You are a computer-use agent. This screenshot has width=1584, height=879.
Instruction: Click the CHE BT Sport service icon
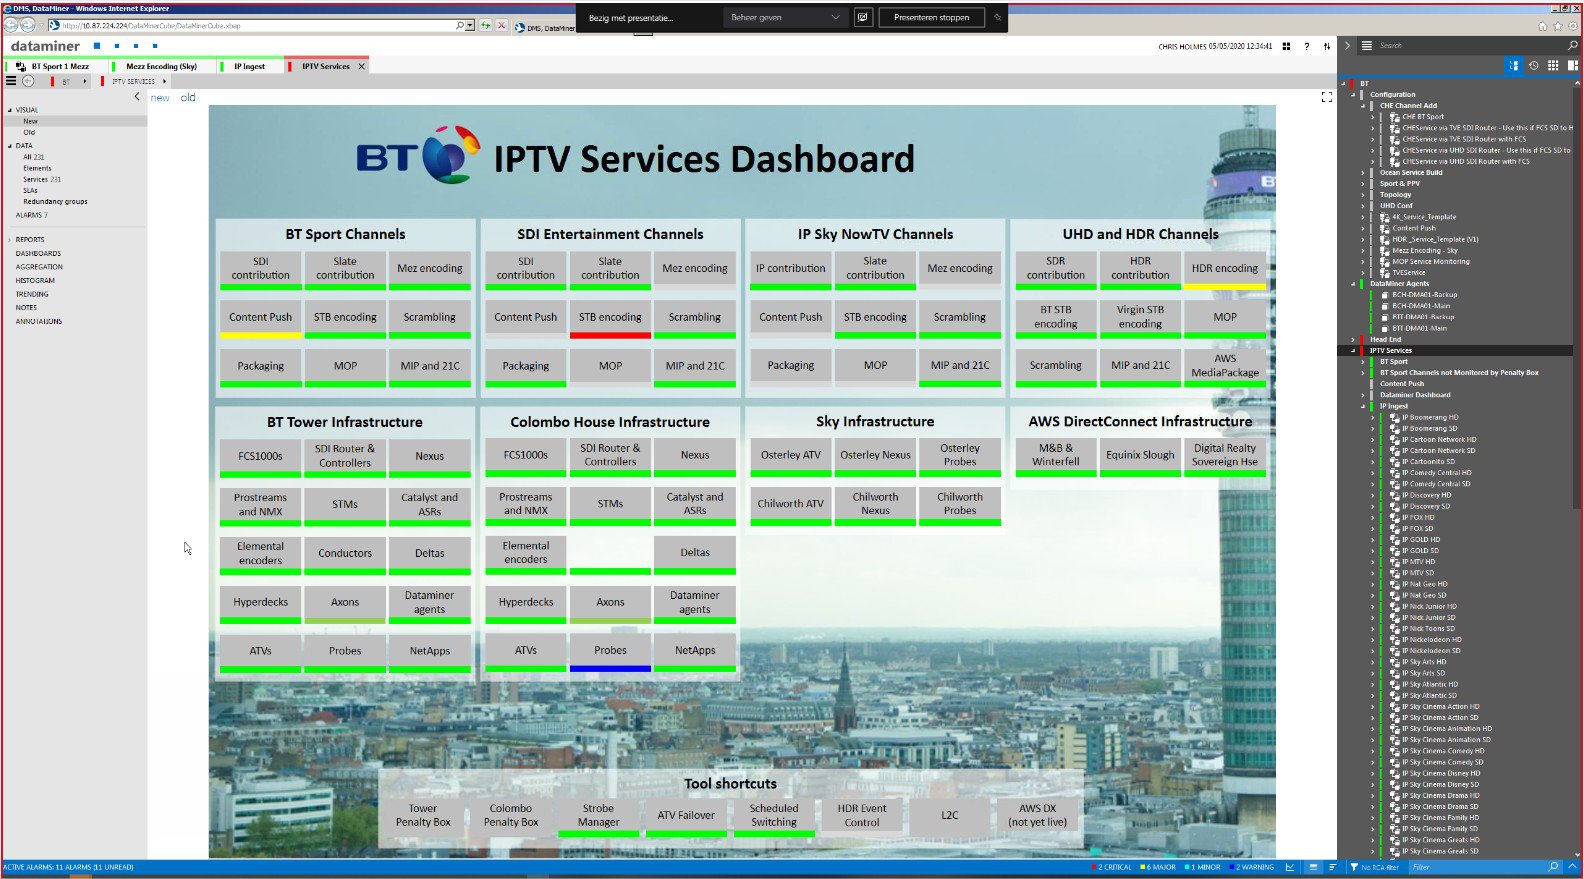tap(1395, 117)
